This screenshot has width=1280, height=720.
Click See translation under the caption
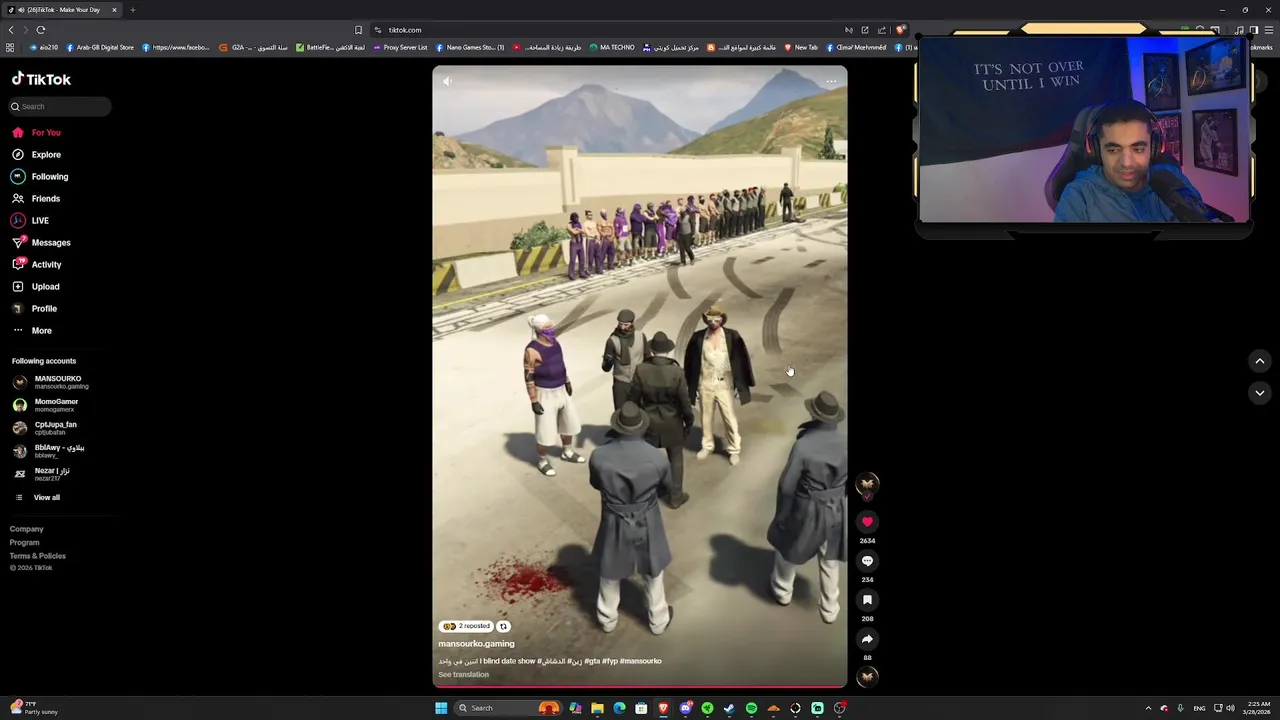click(x=463, y=675)
